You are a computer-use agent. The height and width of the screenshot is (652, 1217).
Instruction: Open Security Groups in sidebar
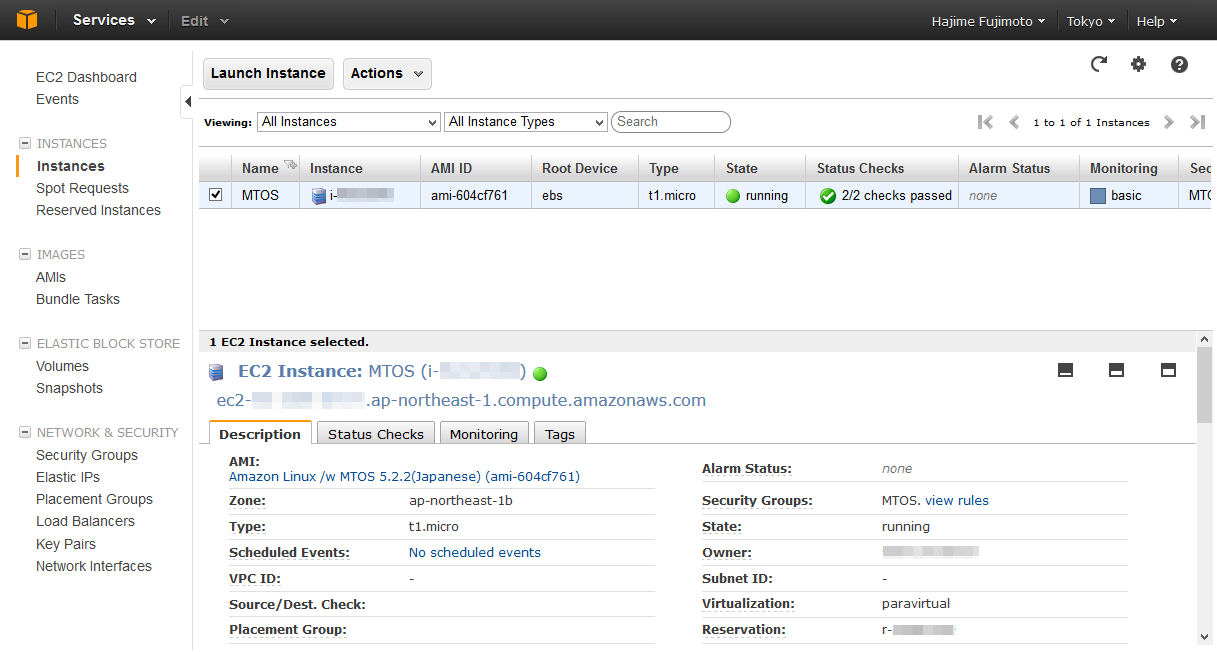(87, 455)
